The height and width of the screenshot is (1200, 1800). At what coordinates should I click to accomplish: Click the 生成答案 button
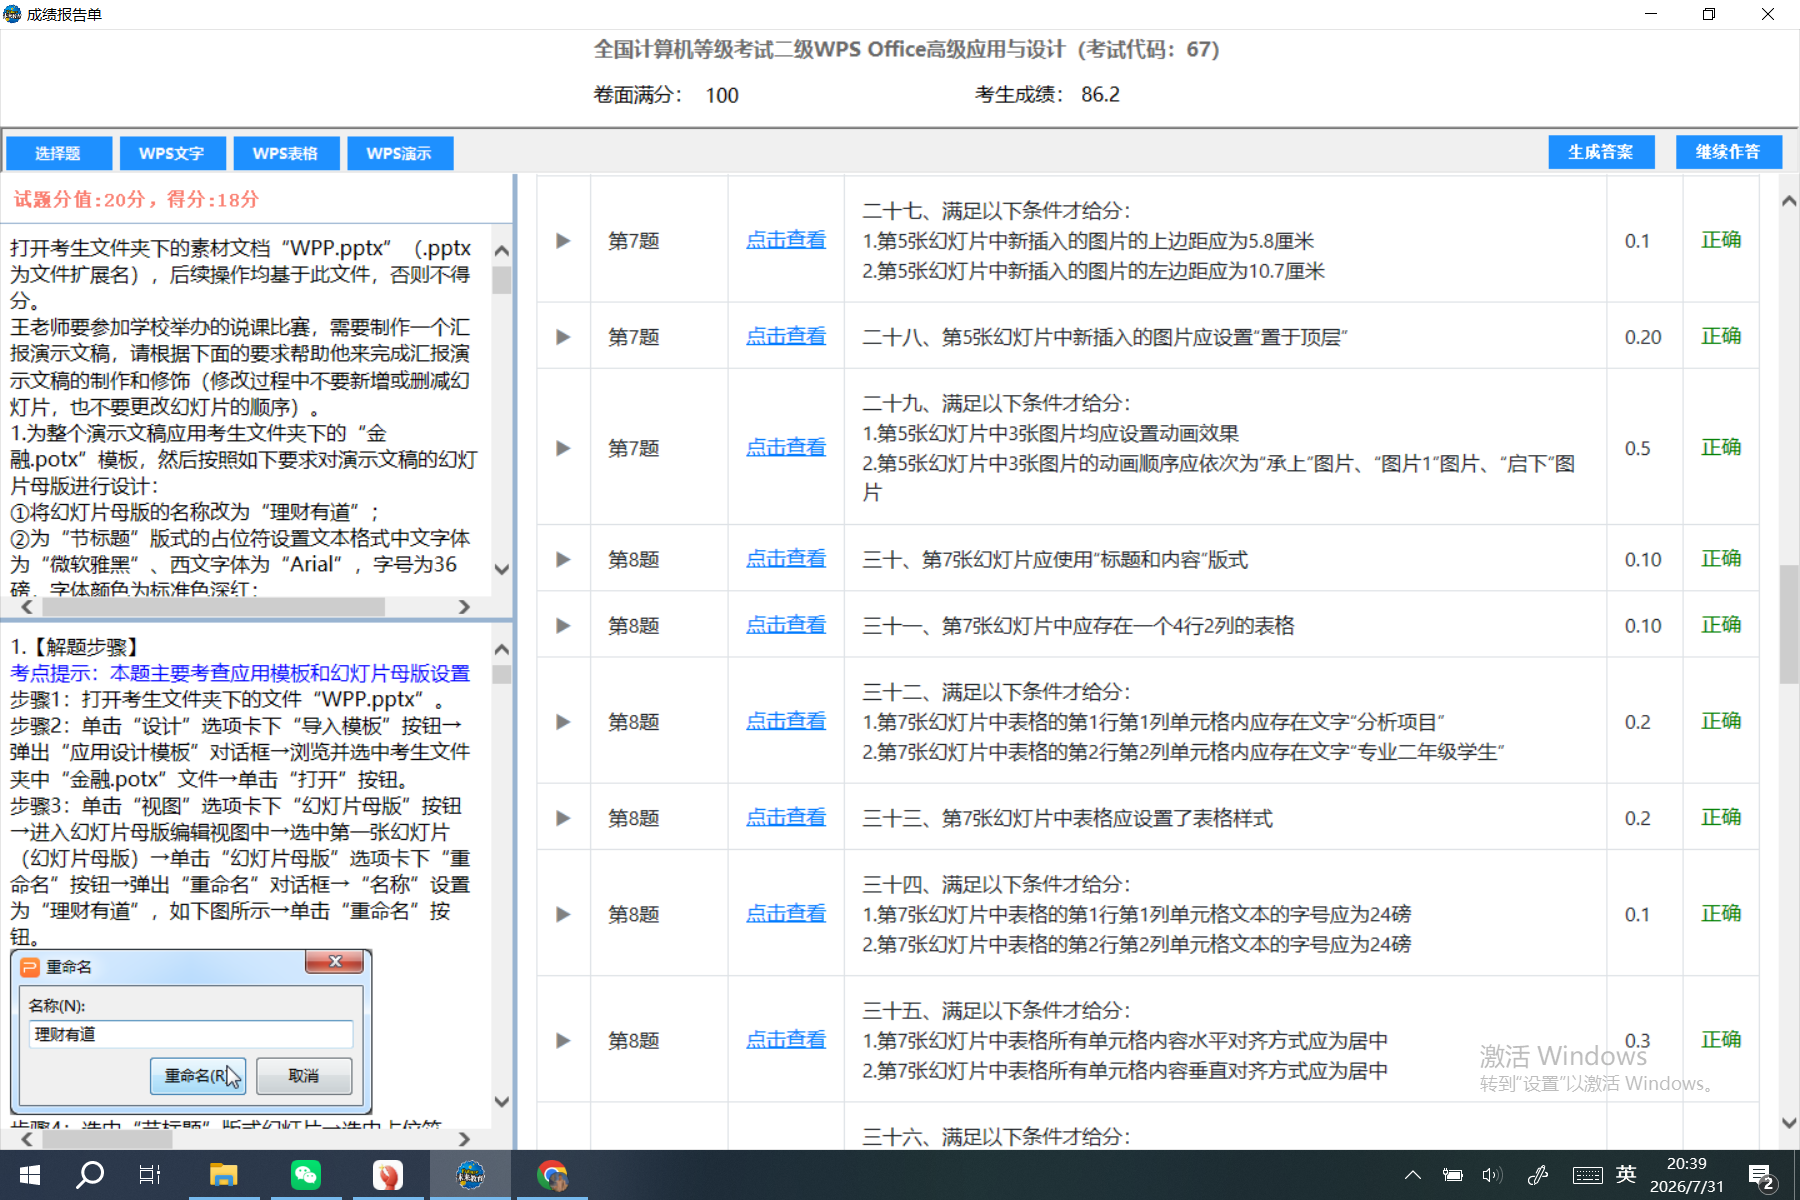click(1601, 152)
